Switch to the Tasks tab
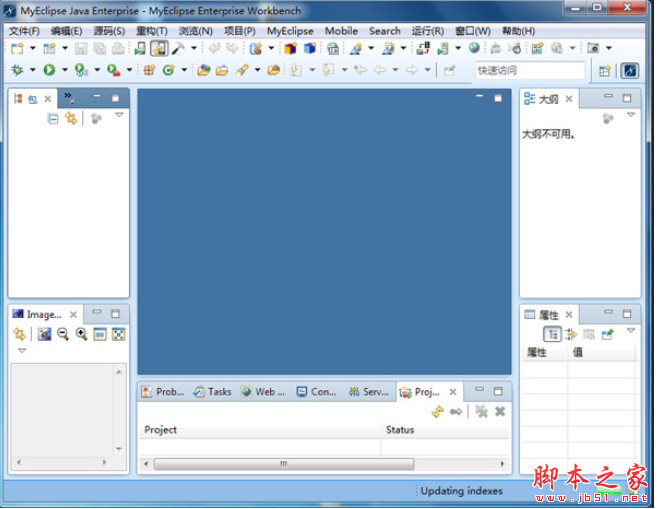 212,392
